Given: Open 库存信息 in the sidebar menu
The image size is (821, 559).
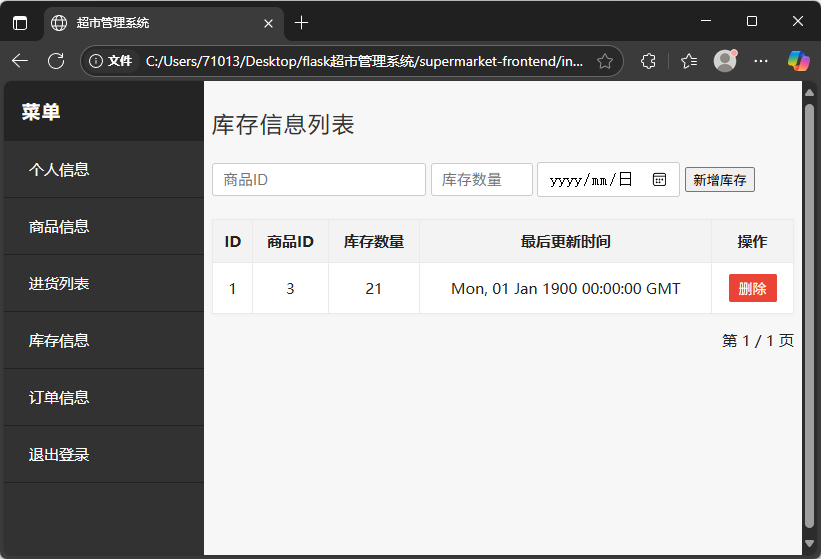Looking at the screenshot, I should 104,341.
